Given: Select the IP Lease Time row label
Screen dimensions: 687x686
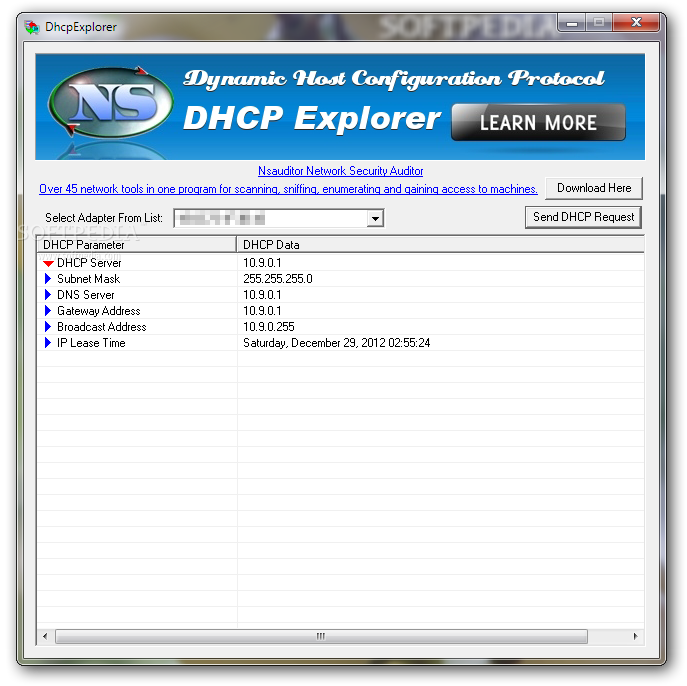Looking at the screenshot, I should pyautogui.click(x=91, y=343).
